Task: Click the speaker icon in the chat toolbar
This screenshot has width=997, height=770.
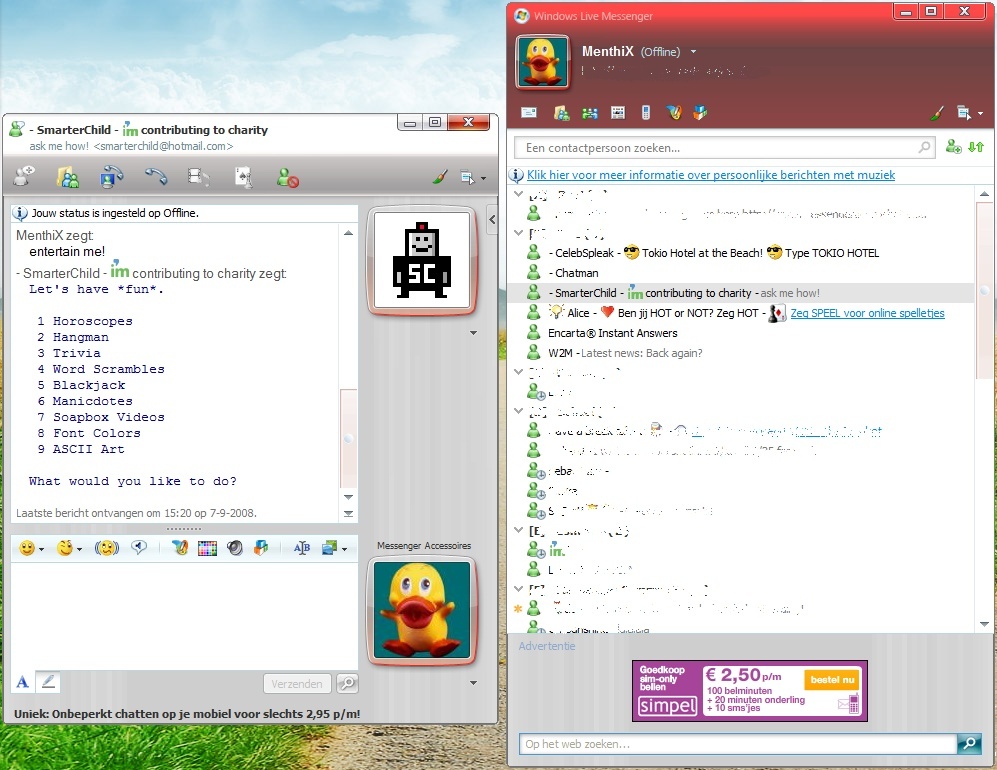Action: coord(235,548)
